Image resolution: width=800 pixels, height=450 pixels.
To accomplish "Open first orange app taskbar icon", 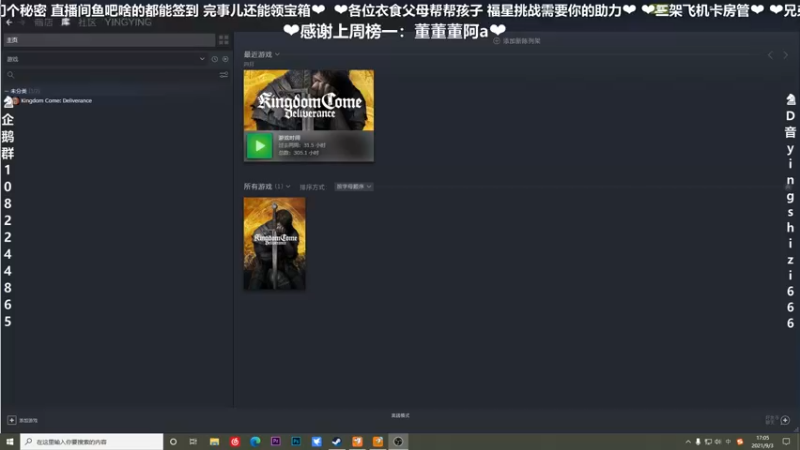I will [x=357, y=441].
